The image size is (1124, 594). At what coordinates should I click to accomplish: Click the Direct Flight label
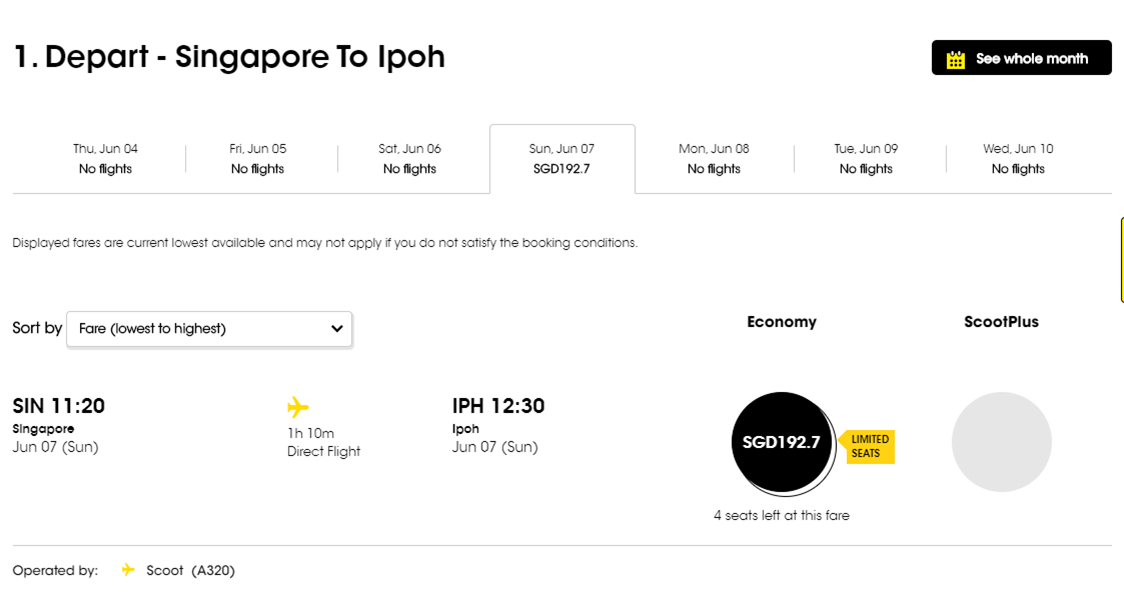click(324, 451)
